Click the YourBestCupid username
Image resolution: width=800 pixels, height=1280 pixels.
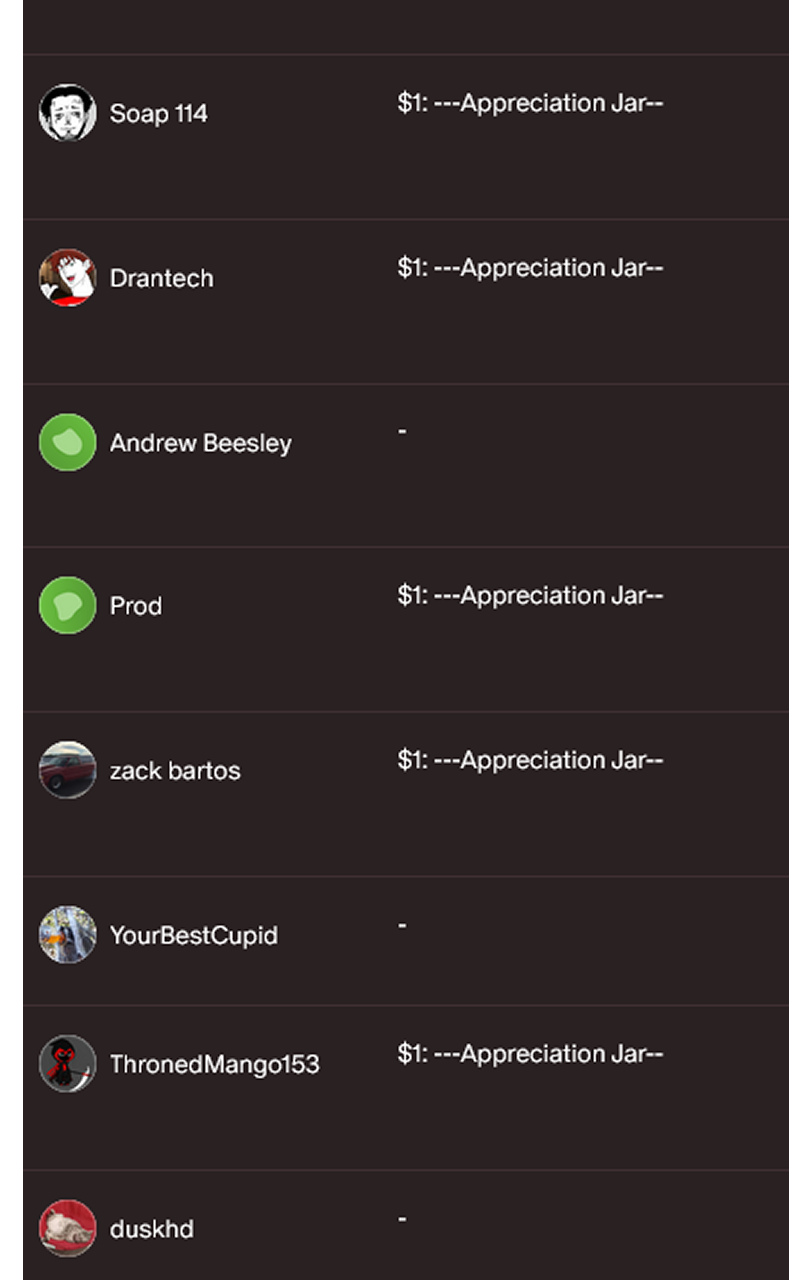[194, 936]
